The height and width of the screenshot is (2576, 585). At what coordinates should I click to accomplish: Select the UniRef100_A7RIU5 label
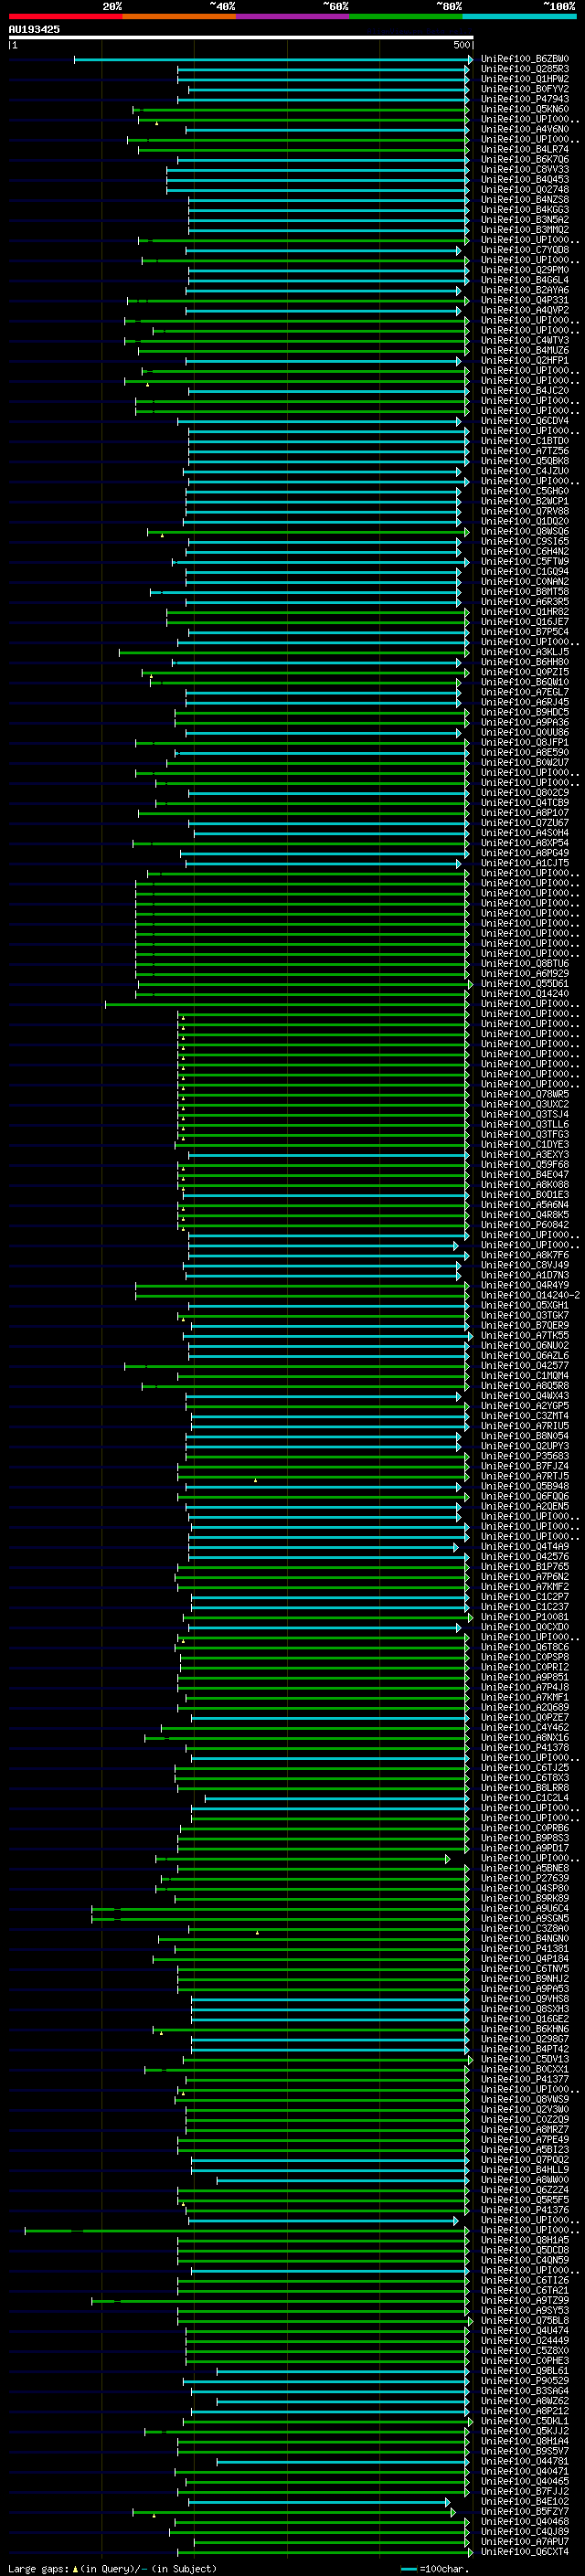click(x=525, y=1426)
